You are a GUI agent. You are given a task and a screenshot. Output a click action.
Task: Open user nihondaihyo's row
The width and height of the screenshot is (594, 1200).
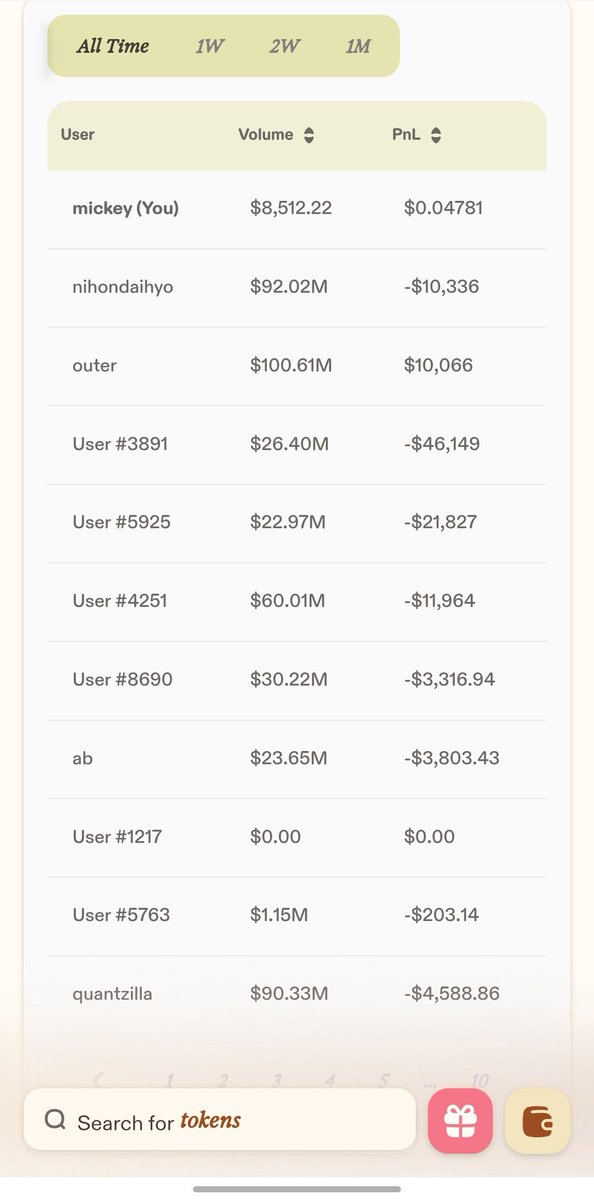coord(297,287)
